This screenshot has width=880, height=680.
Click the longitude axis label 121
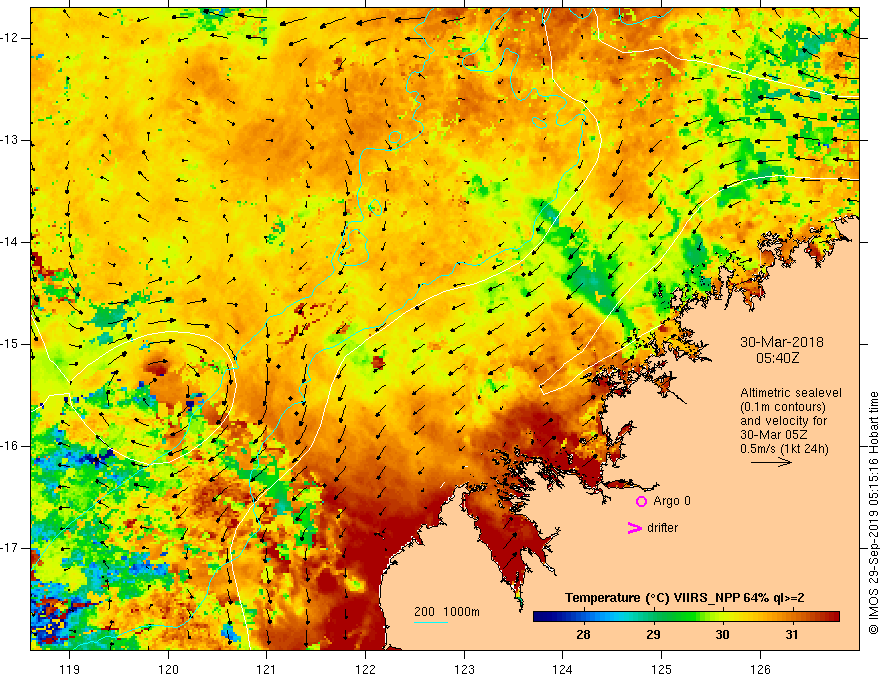coord(267,669)
